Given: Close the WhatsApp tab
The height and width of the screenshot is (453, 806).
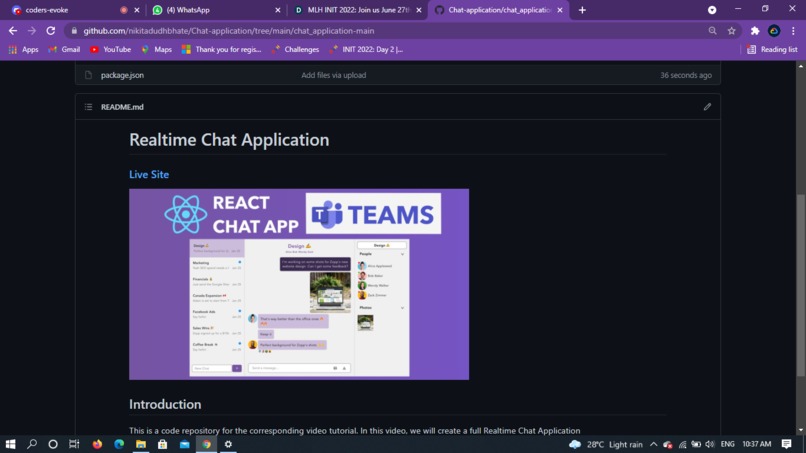Looking at the screenshot, I should pos(278,10).
